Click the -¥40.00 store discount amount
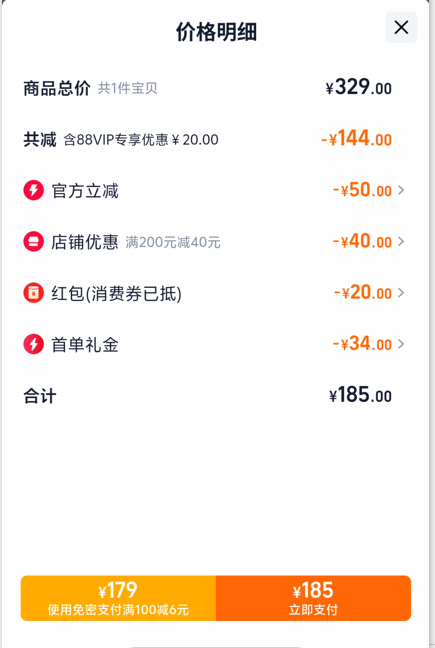This screenshot has height=648, width=435. pos(362,241)
